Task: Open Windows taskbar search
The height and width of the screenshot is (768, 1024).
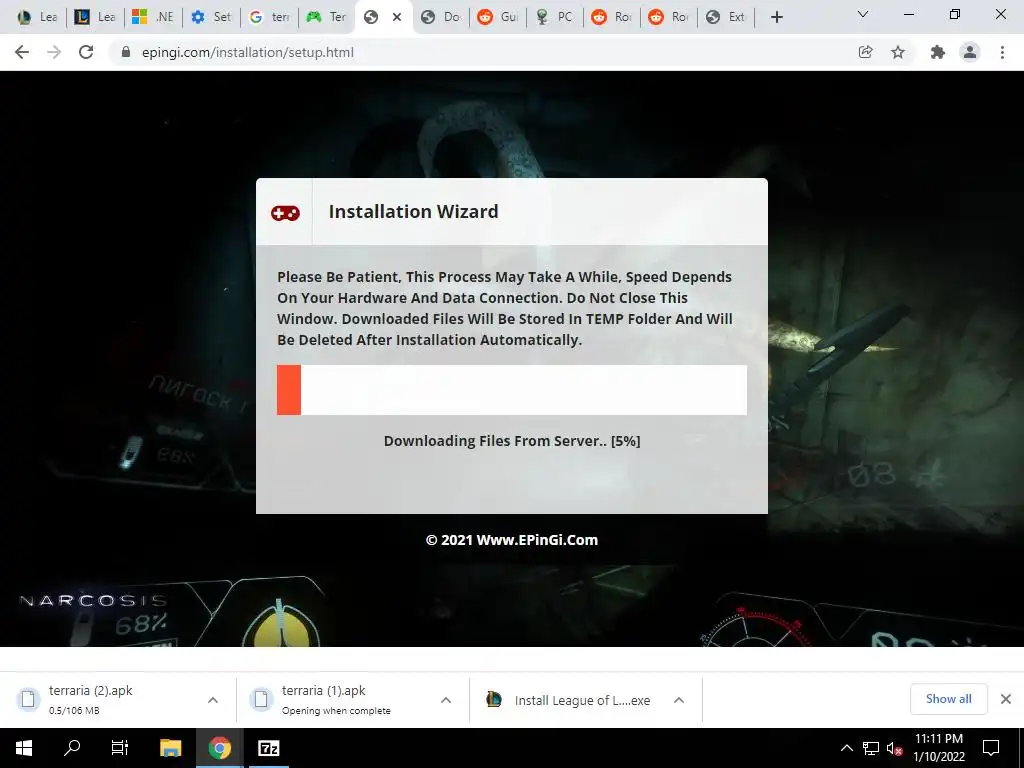Action: 72,748
